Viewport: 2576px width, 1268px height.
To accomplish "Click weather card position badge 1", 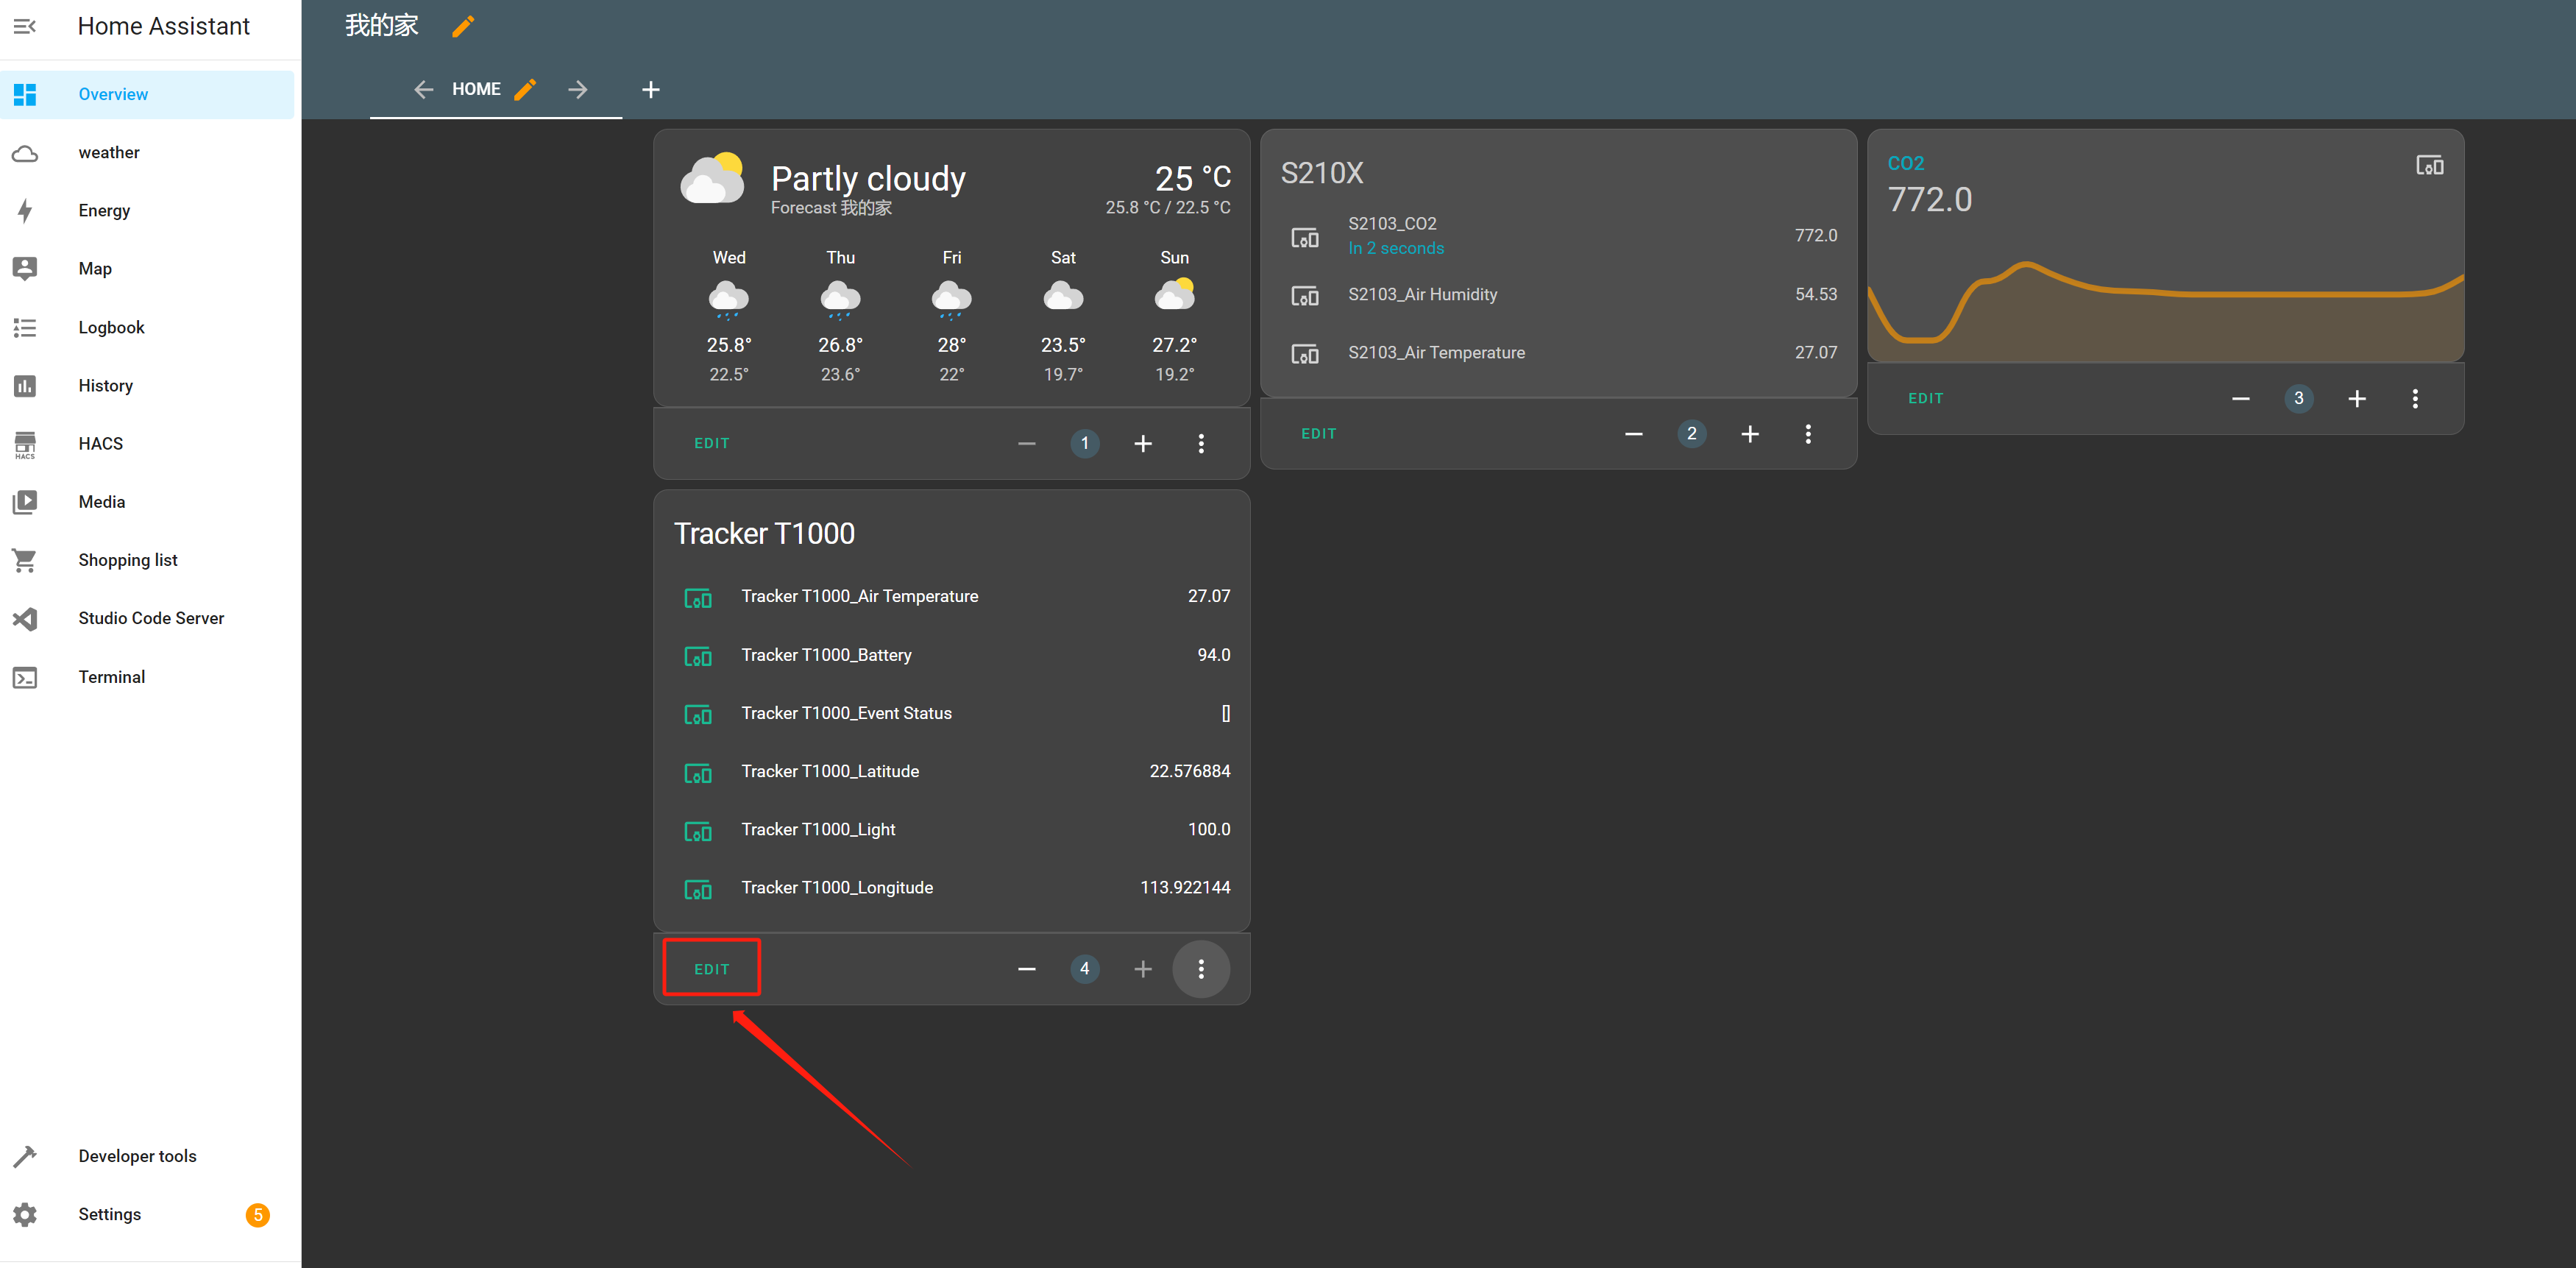I will pos(1085,443).
